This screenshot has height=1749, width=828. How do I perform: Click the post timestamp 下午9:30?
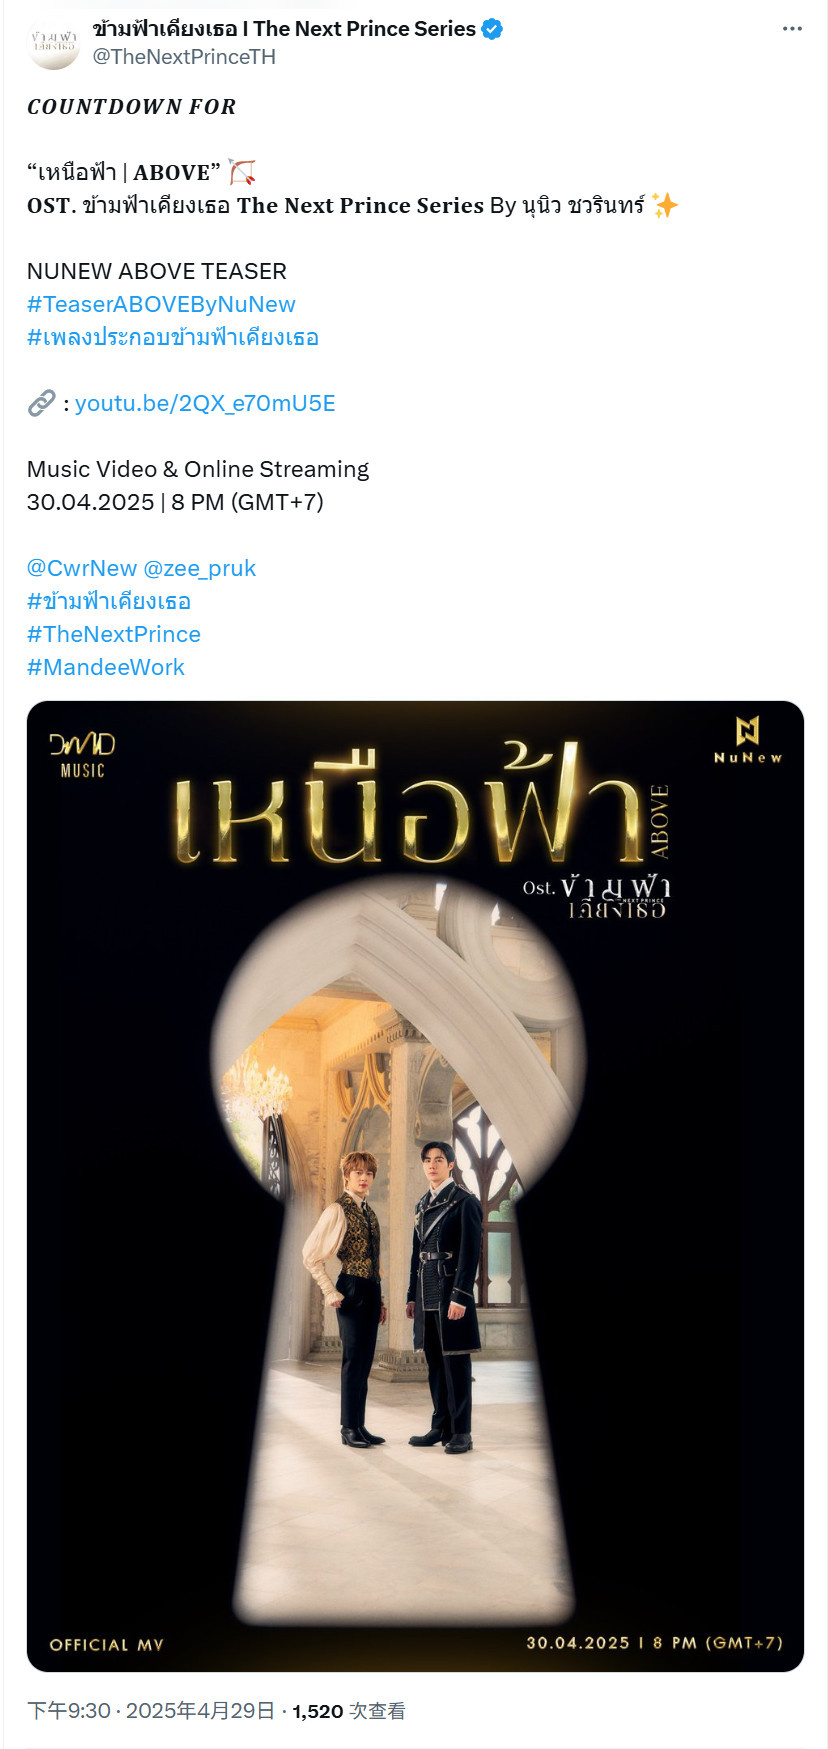[x=69, y=1711]
